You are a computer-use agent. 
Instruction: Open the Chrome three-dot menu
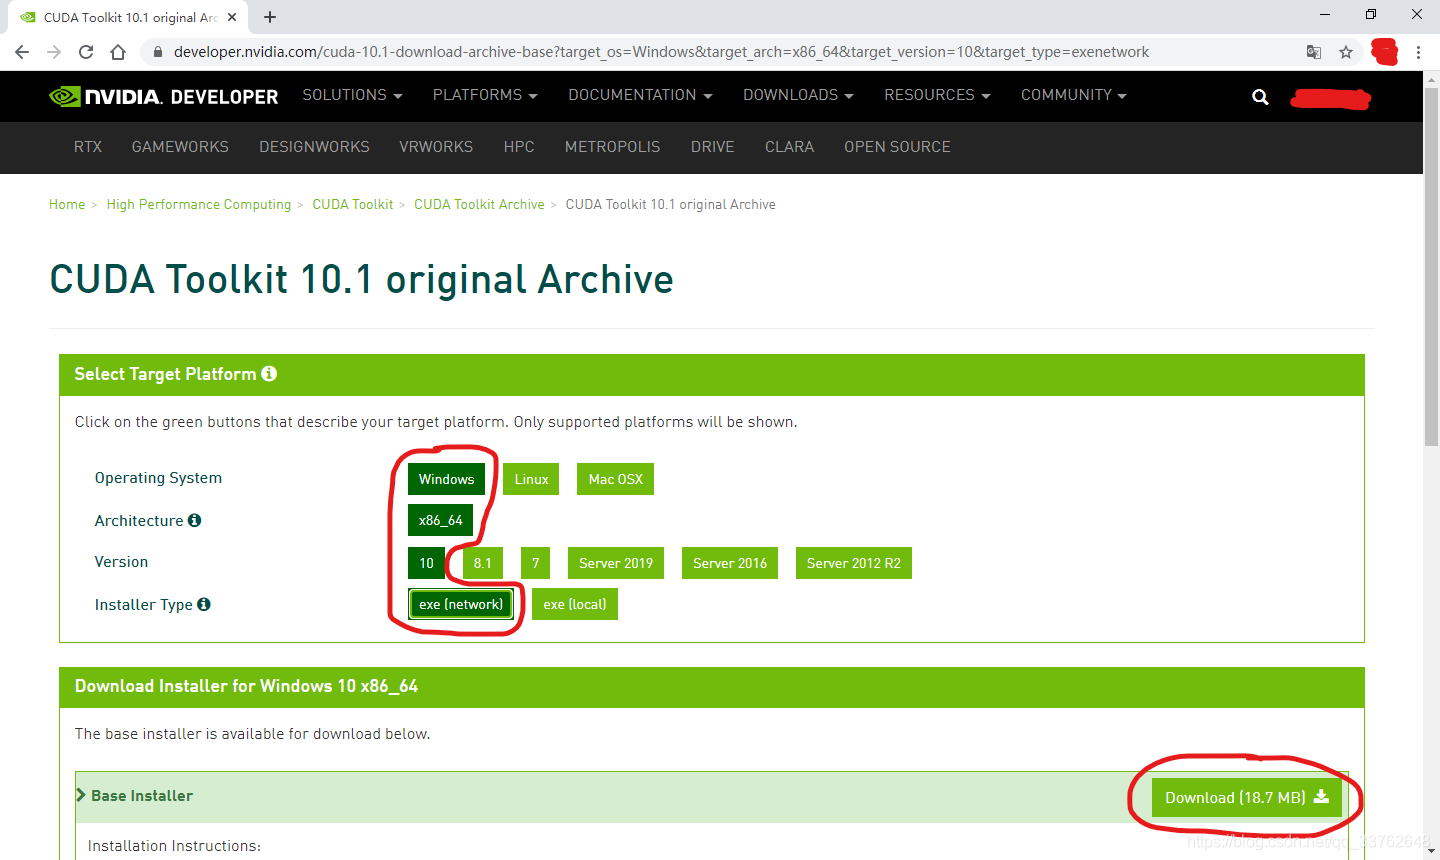[1418, 52]
